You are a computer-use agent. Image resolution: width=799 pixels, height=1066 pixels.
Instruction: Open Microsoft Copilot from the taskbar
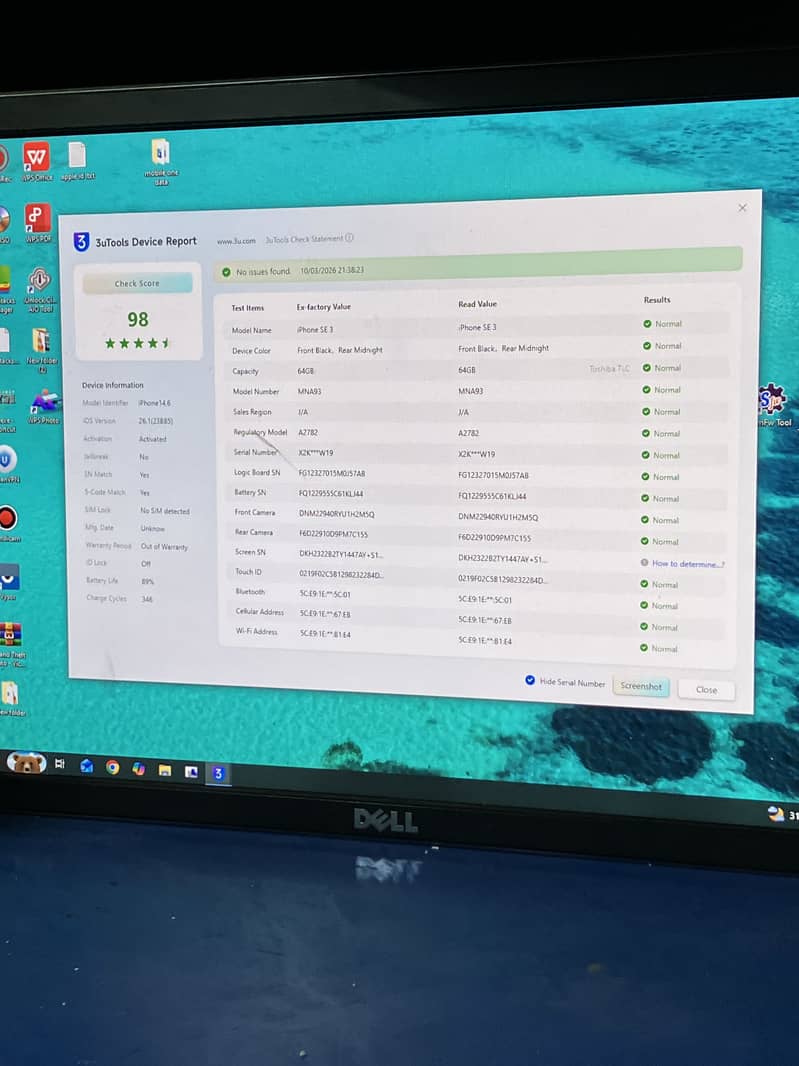point(139,769)
